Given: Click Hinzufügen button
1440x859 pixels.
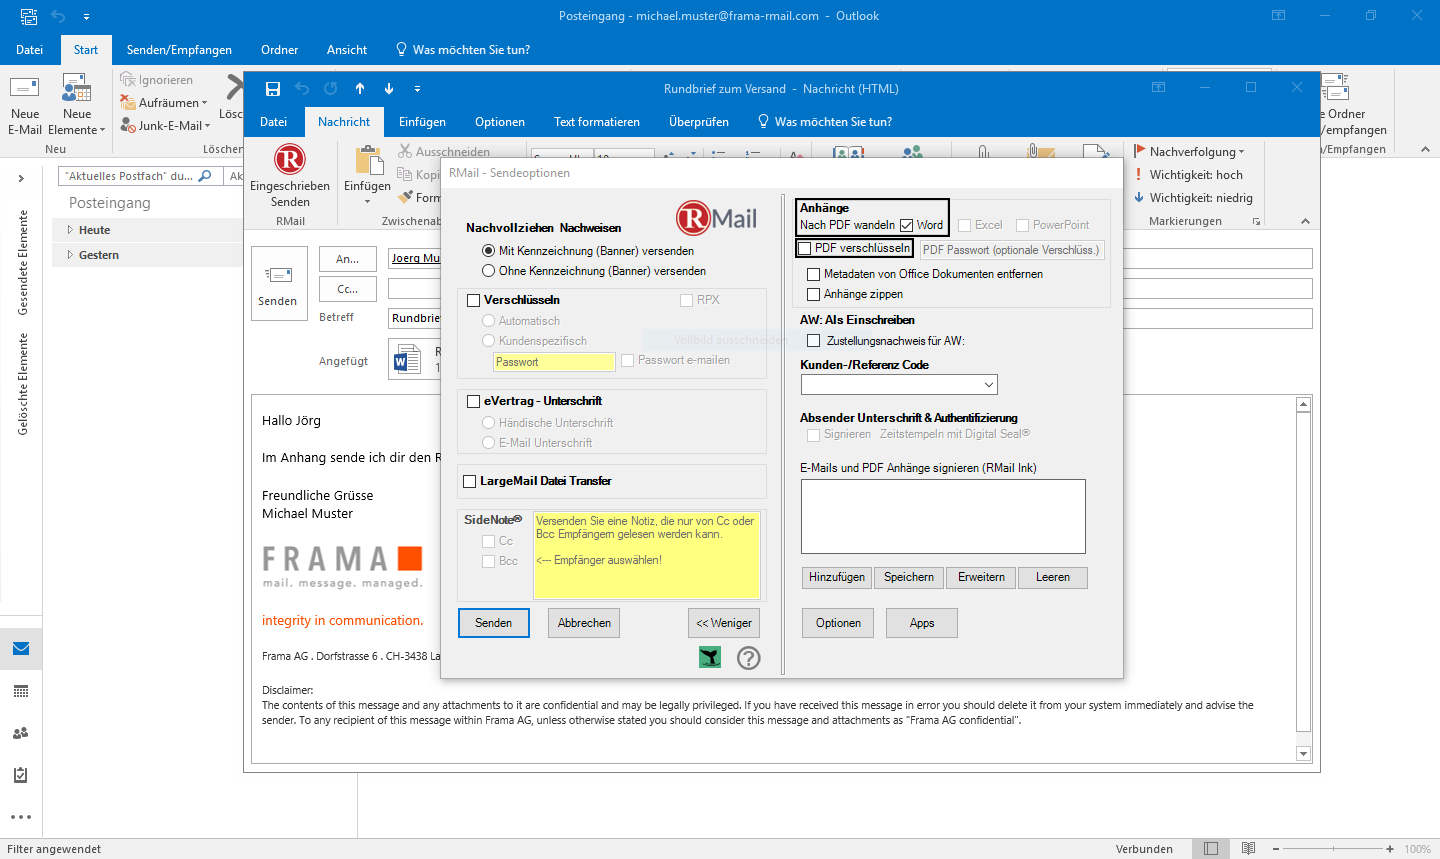Looking at the screenshot, I should click(x=837, y=577).
